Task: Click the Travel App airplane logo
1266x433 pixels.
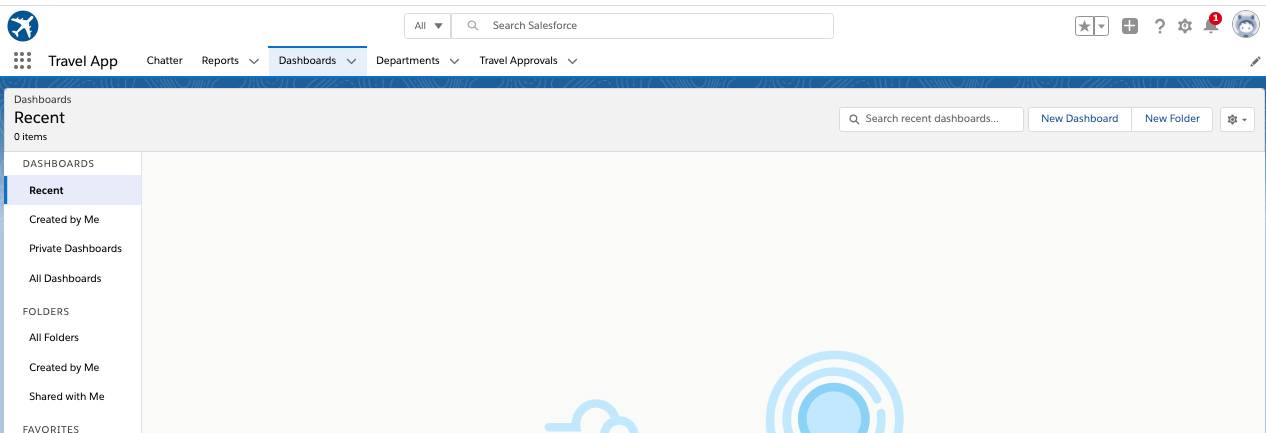Action: coord(22,26)
